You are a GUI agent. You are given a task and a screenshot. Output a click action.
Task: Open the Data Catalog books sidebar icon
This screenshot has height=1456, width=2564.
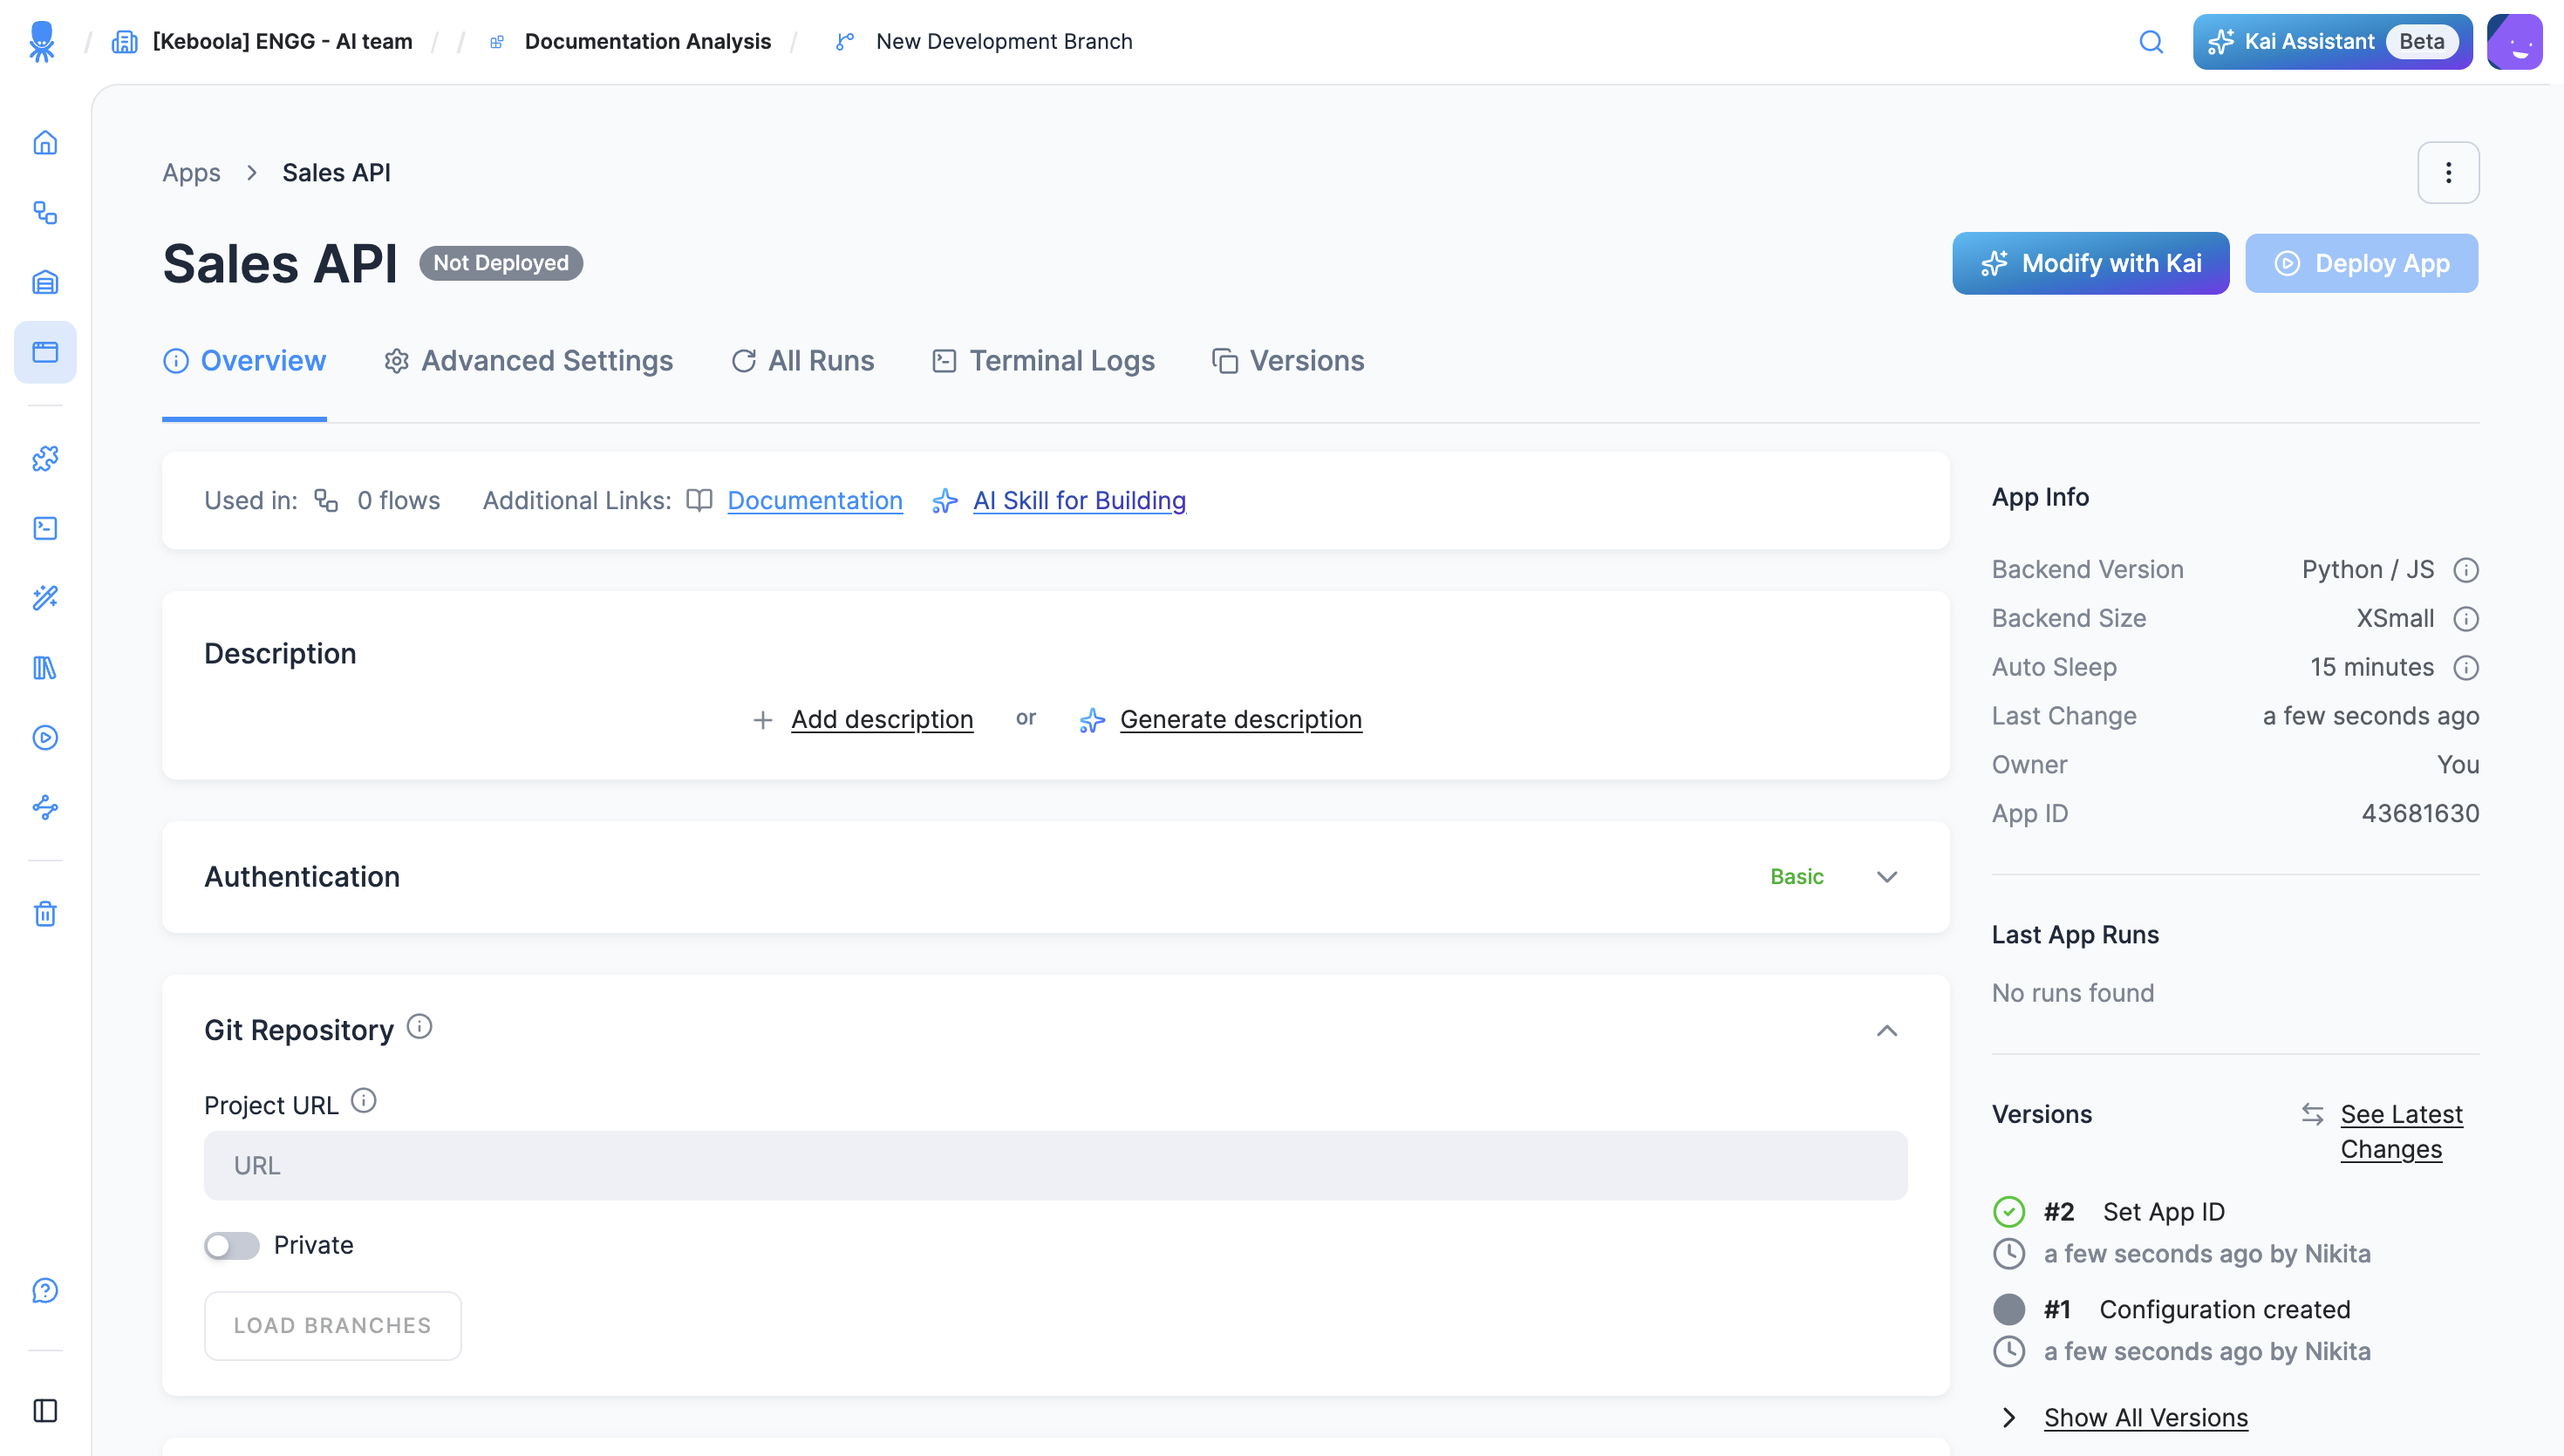point(45,667)
